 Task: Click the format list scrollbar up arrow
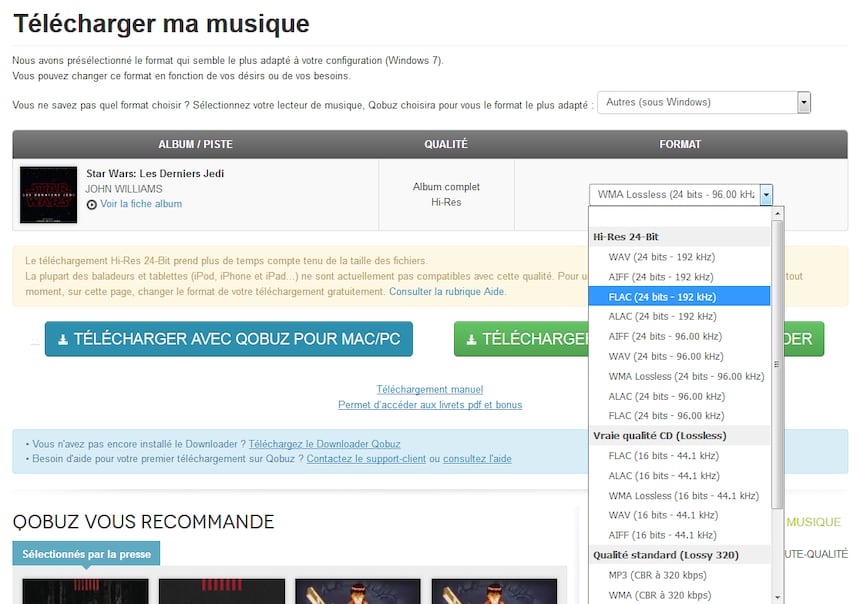[x=777, y=213]
